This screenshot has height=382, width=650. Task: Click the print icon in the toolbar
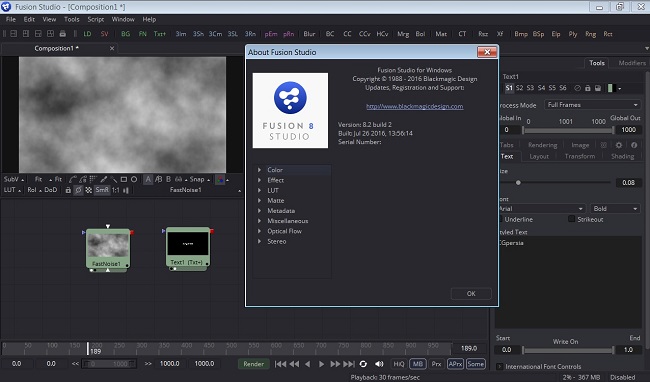(x=63, y=34)
